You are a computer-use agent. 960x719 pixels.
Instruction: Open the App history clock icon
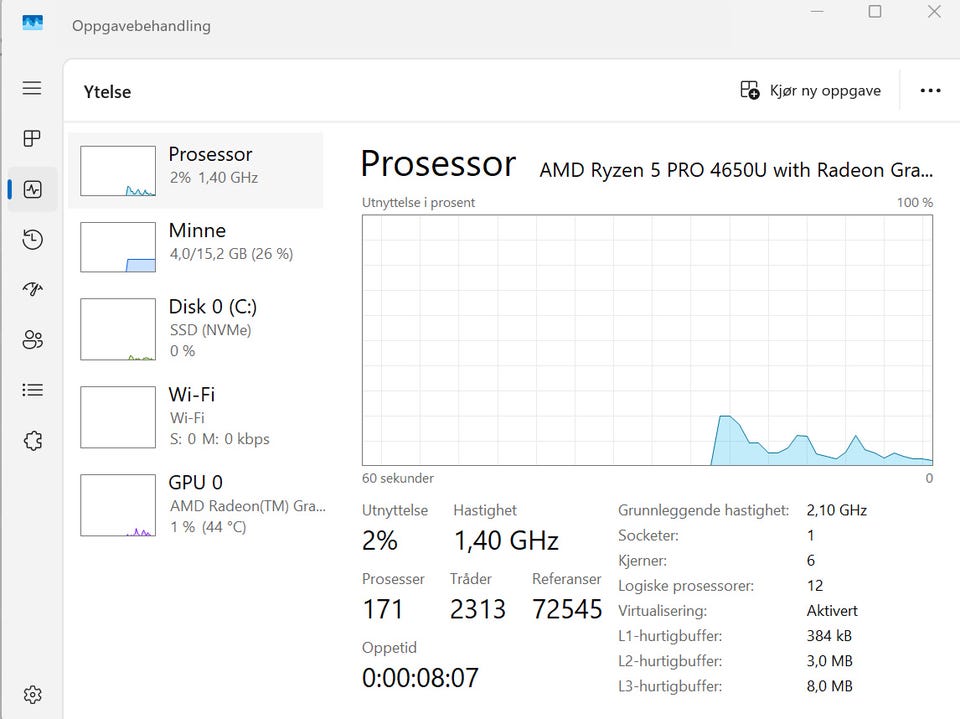click(32, 239)
